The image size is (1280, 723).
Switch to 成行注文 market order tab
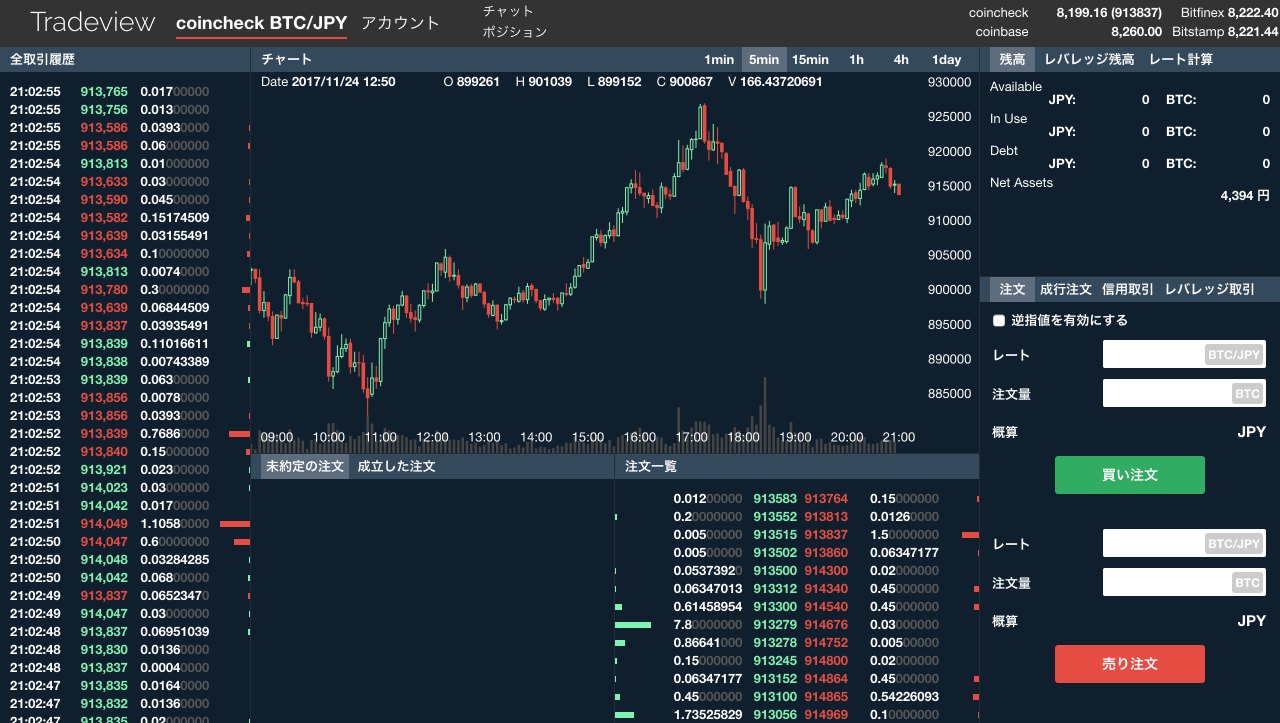click(x=1065, y=289)
